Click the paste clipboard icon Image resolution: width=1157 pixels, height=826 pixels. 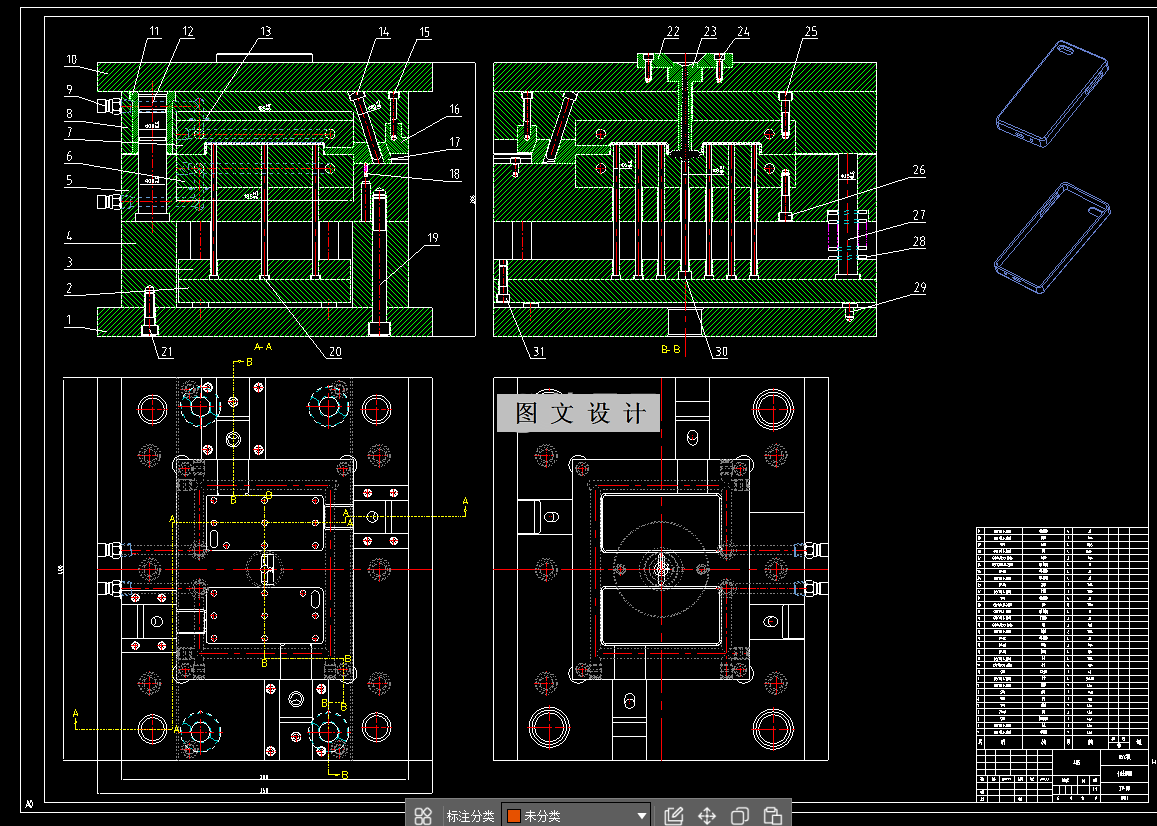tap(773, 816)
